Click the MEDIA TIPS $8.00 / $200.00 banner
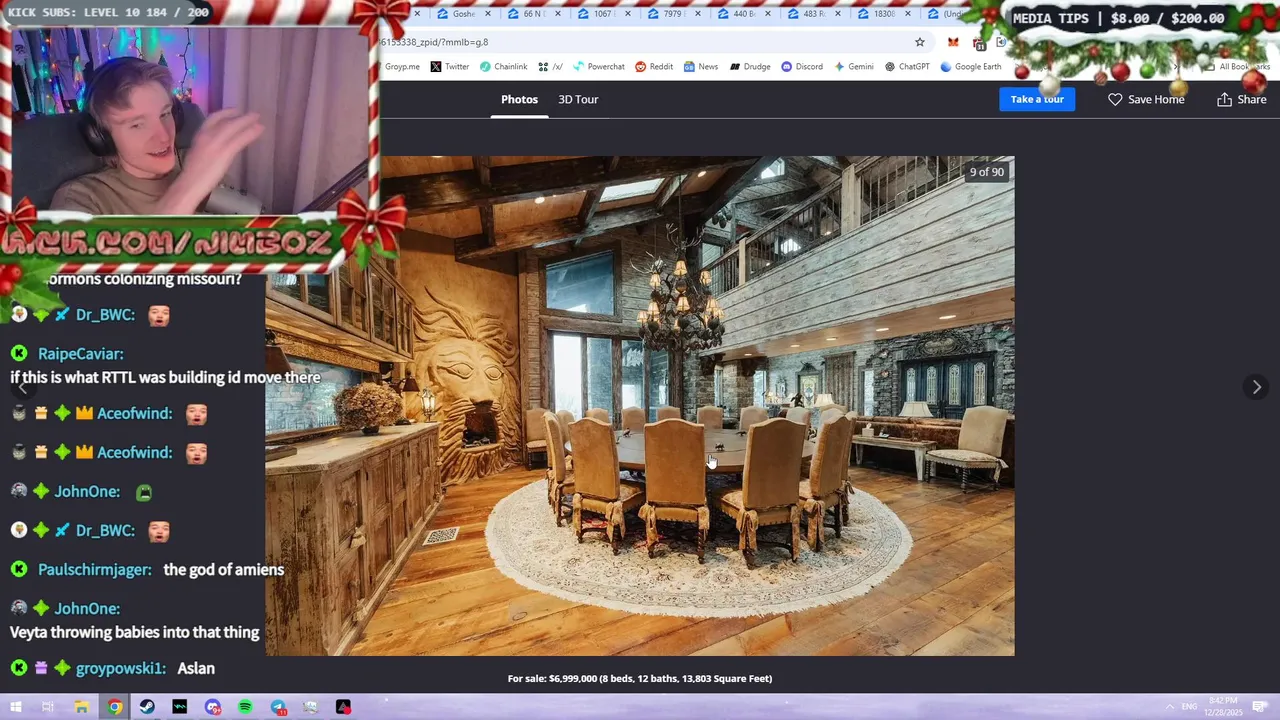Screen dimensions: 1280x720 (x=1118, y=18)
